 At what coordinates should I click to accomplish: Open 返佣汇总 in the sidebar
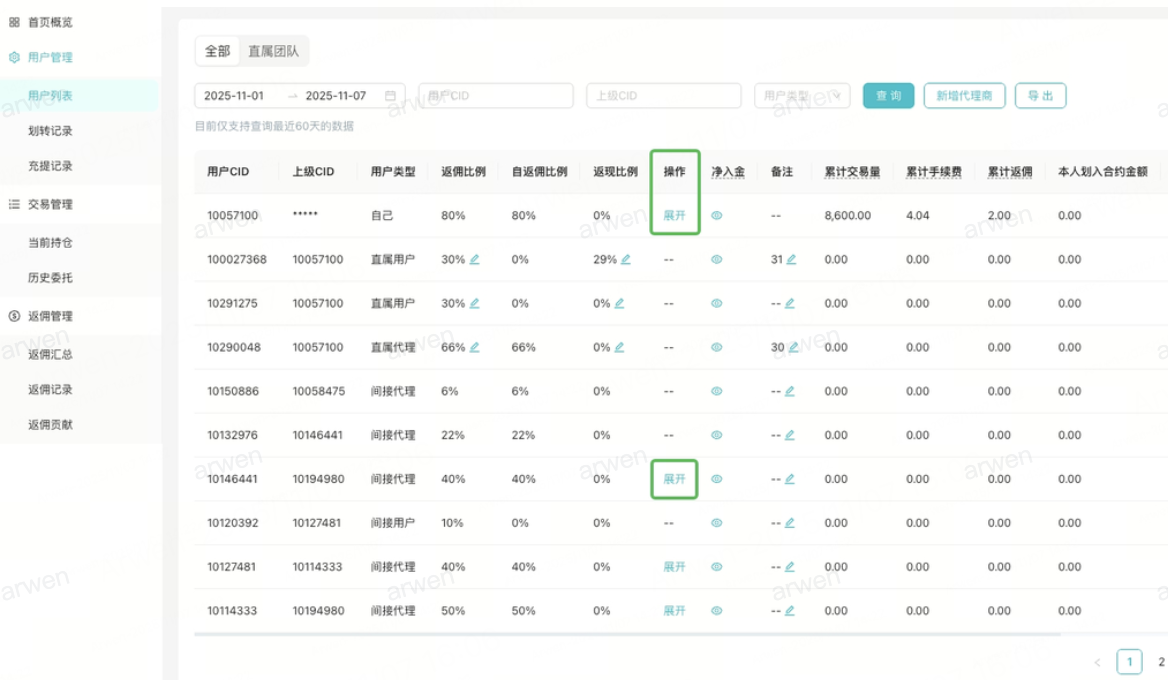click(x=50, y=354)
